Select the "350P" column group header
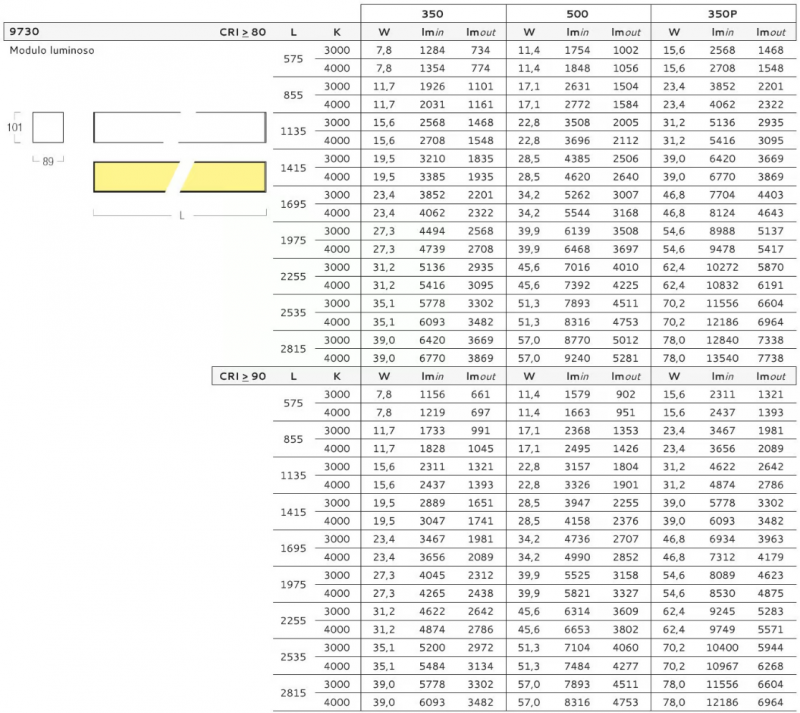 pos(722,14)
